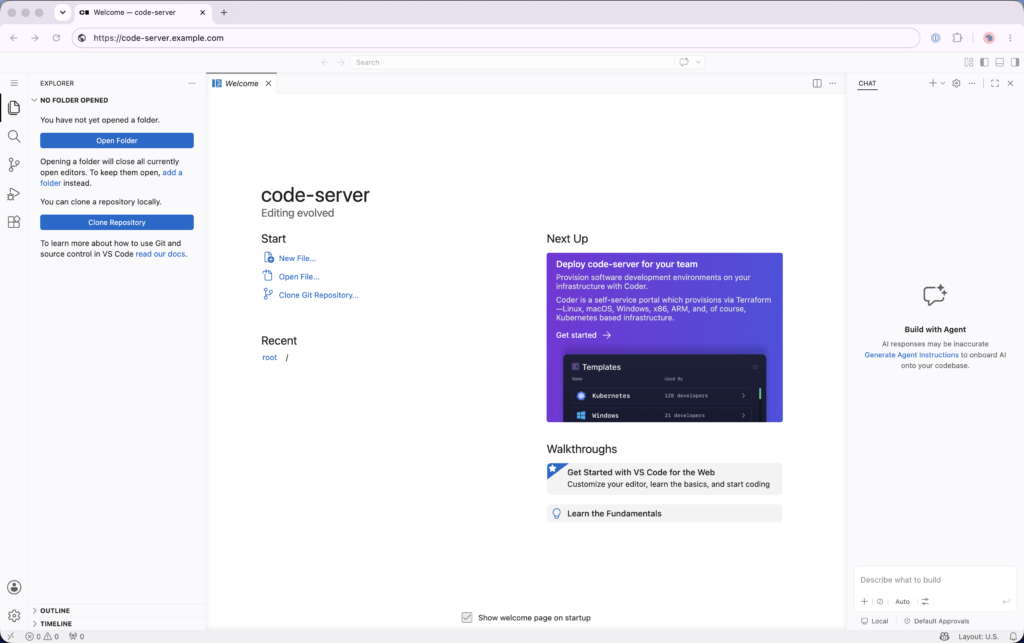Viewport: 1024px width, 643px height.
Task: Open the chat dropdown beside search bar
Action: [x=698, y=62]
